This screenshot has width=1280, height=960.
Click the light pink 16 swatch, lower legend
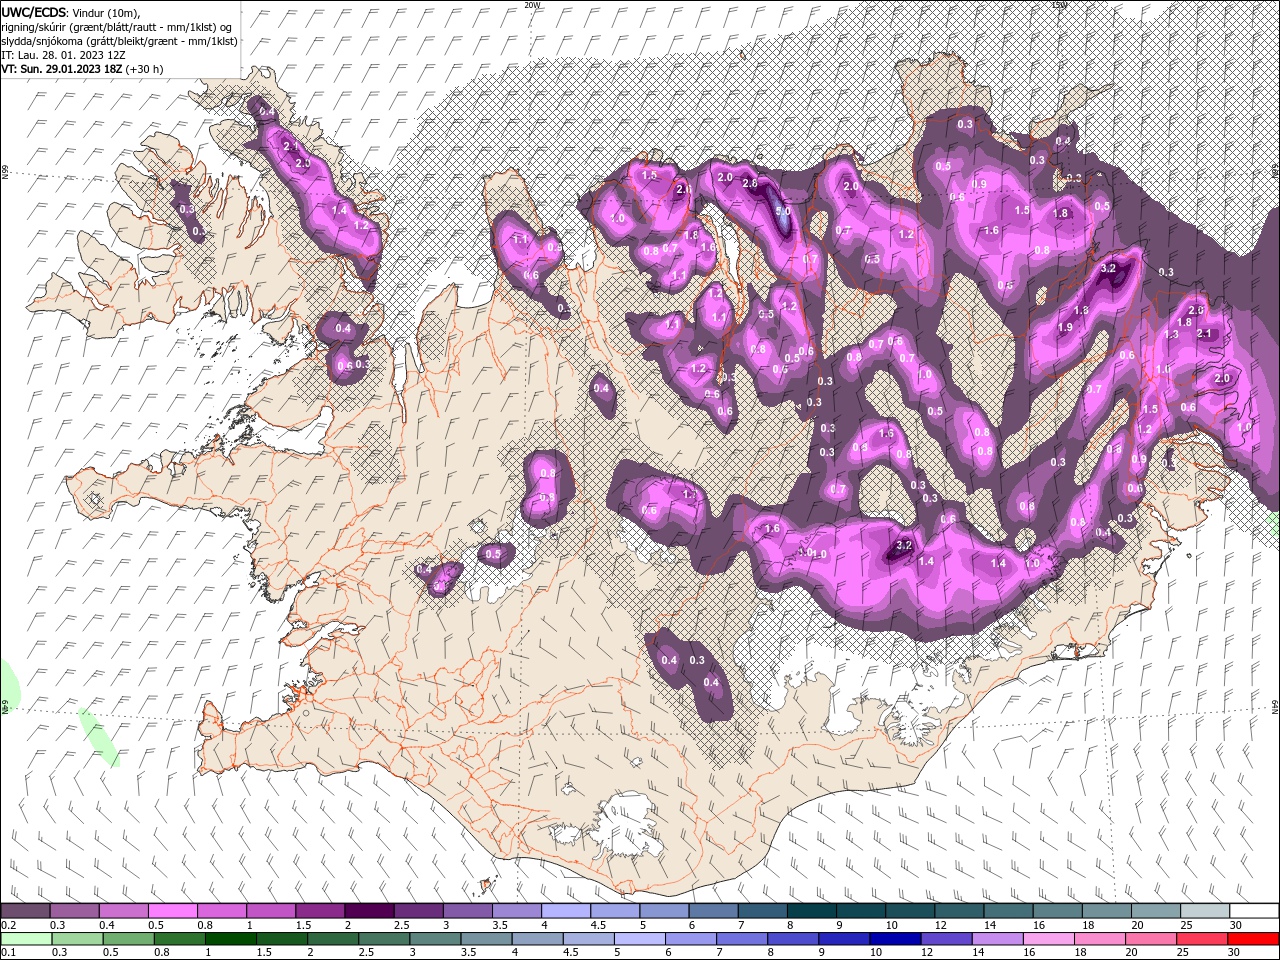1049,939
